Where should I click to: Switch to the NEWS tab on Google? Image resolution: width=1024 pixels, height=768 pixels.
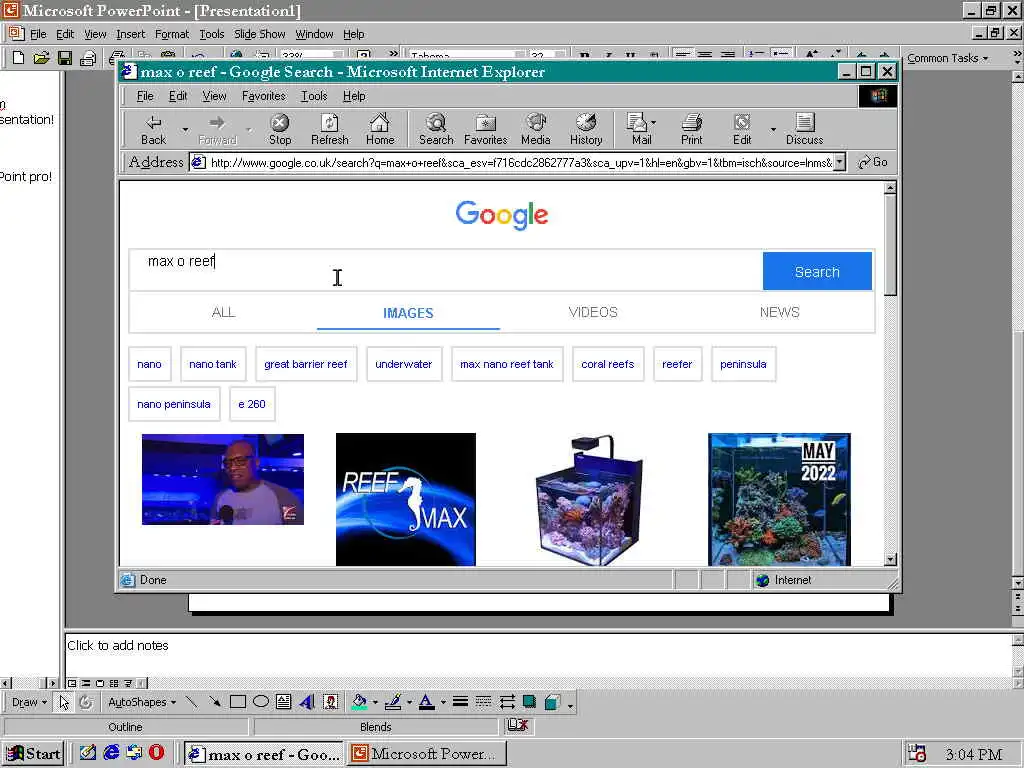(x=779, y=312)
